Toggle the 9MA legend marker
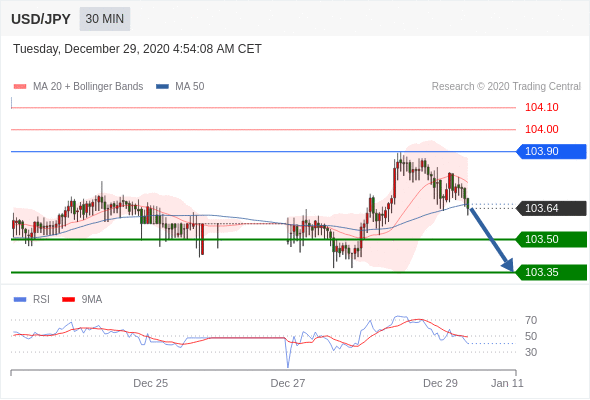 [68, 300]
